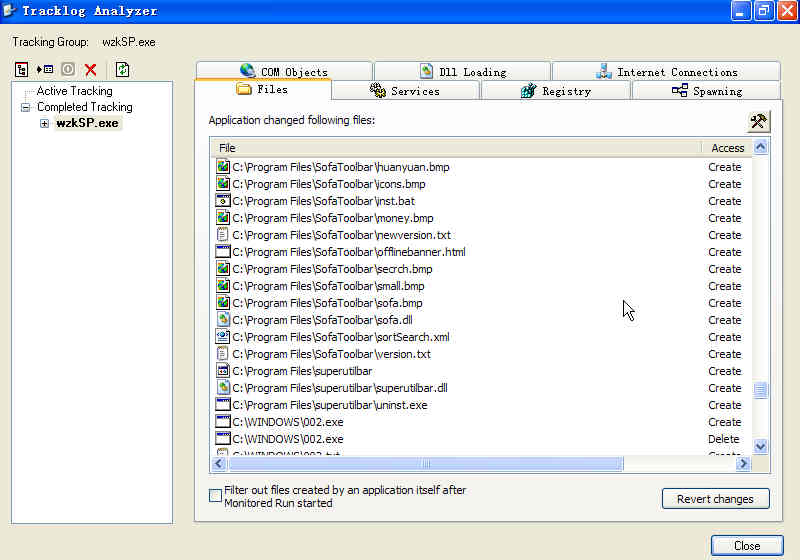Screen dimensions: 800x560
Task: Collapse the Completed Tracking tree node
Action: click(25, 107)
